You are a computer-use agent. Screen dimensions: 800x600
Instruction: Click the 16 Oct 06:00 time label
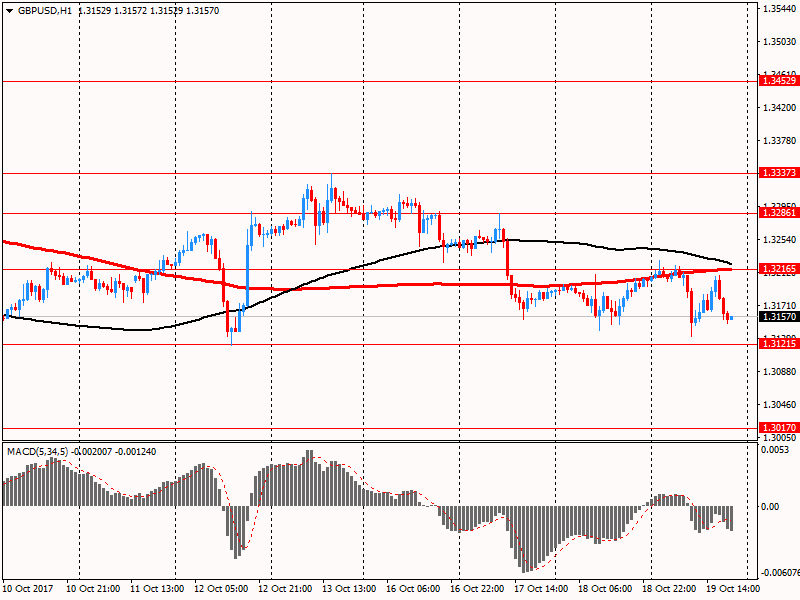[413, 589]
